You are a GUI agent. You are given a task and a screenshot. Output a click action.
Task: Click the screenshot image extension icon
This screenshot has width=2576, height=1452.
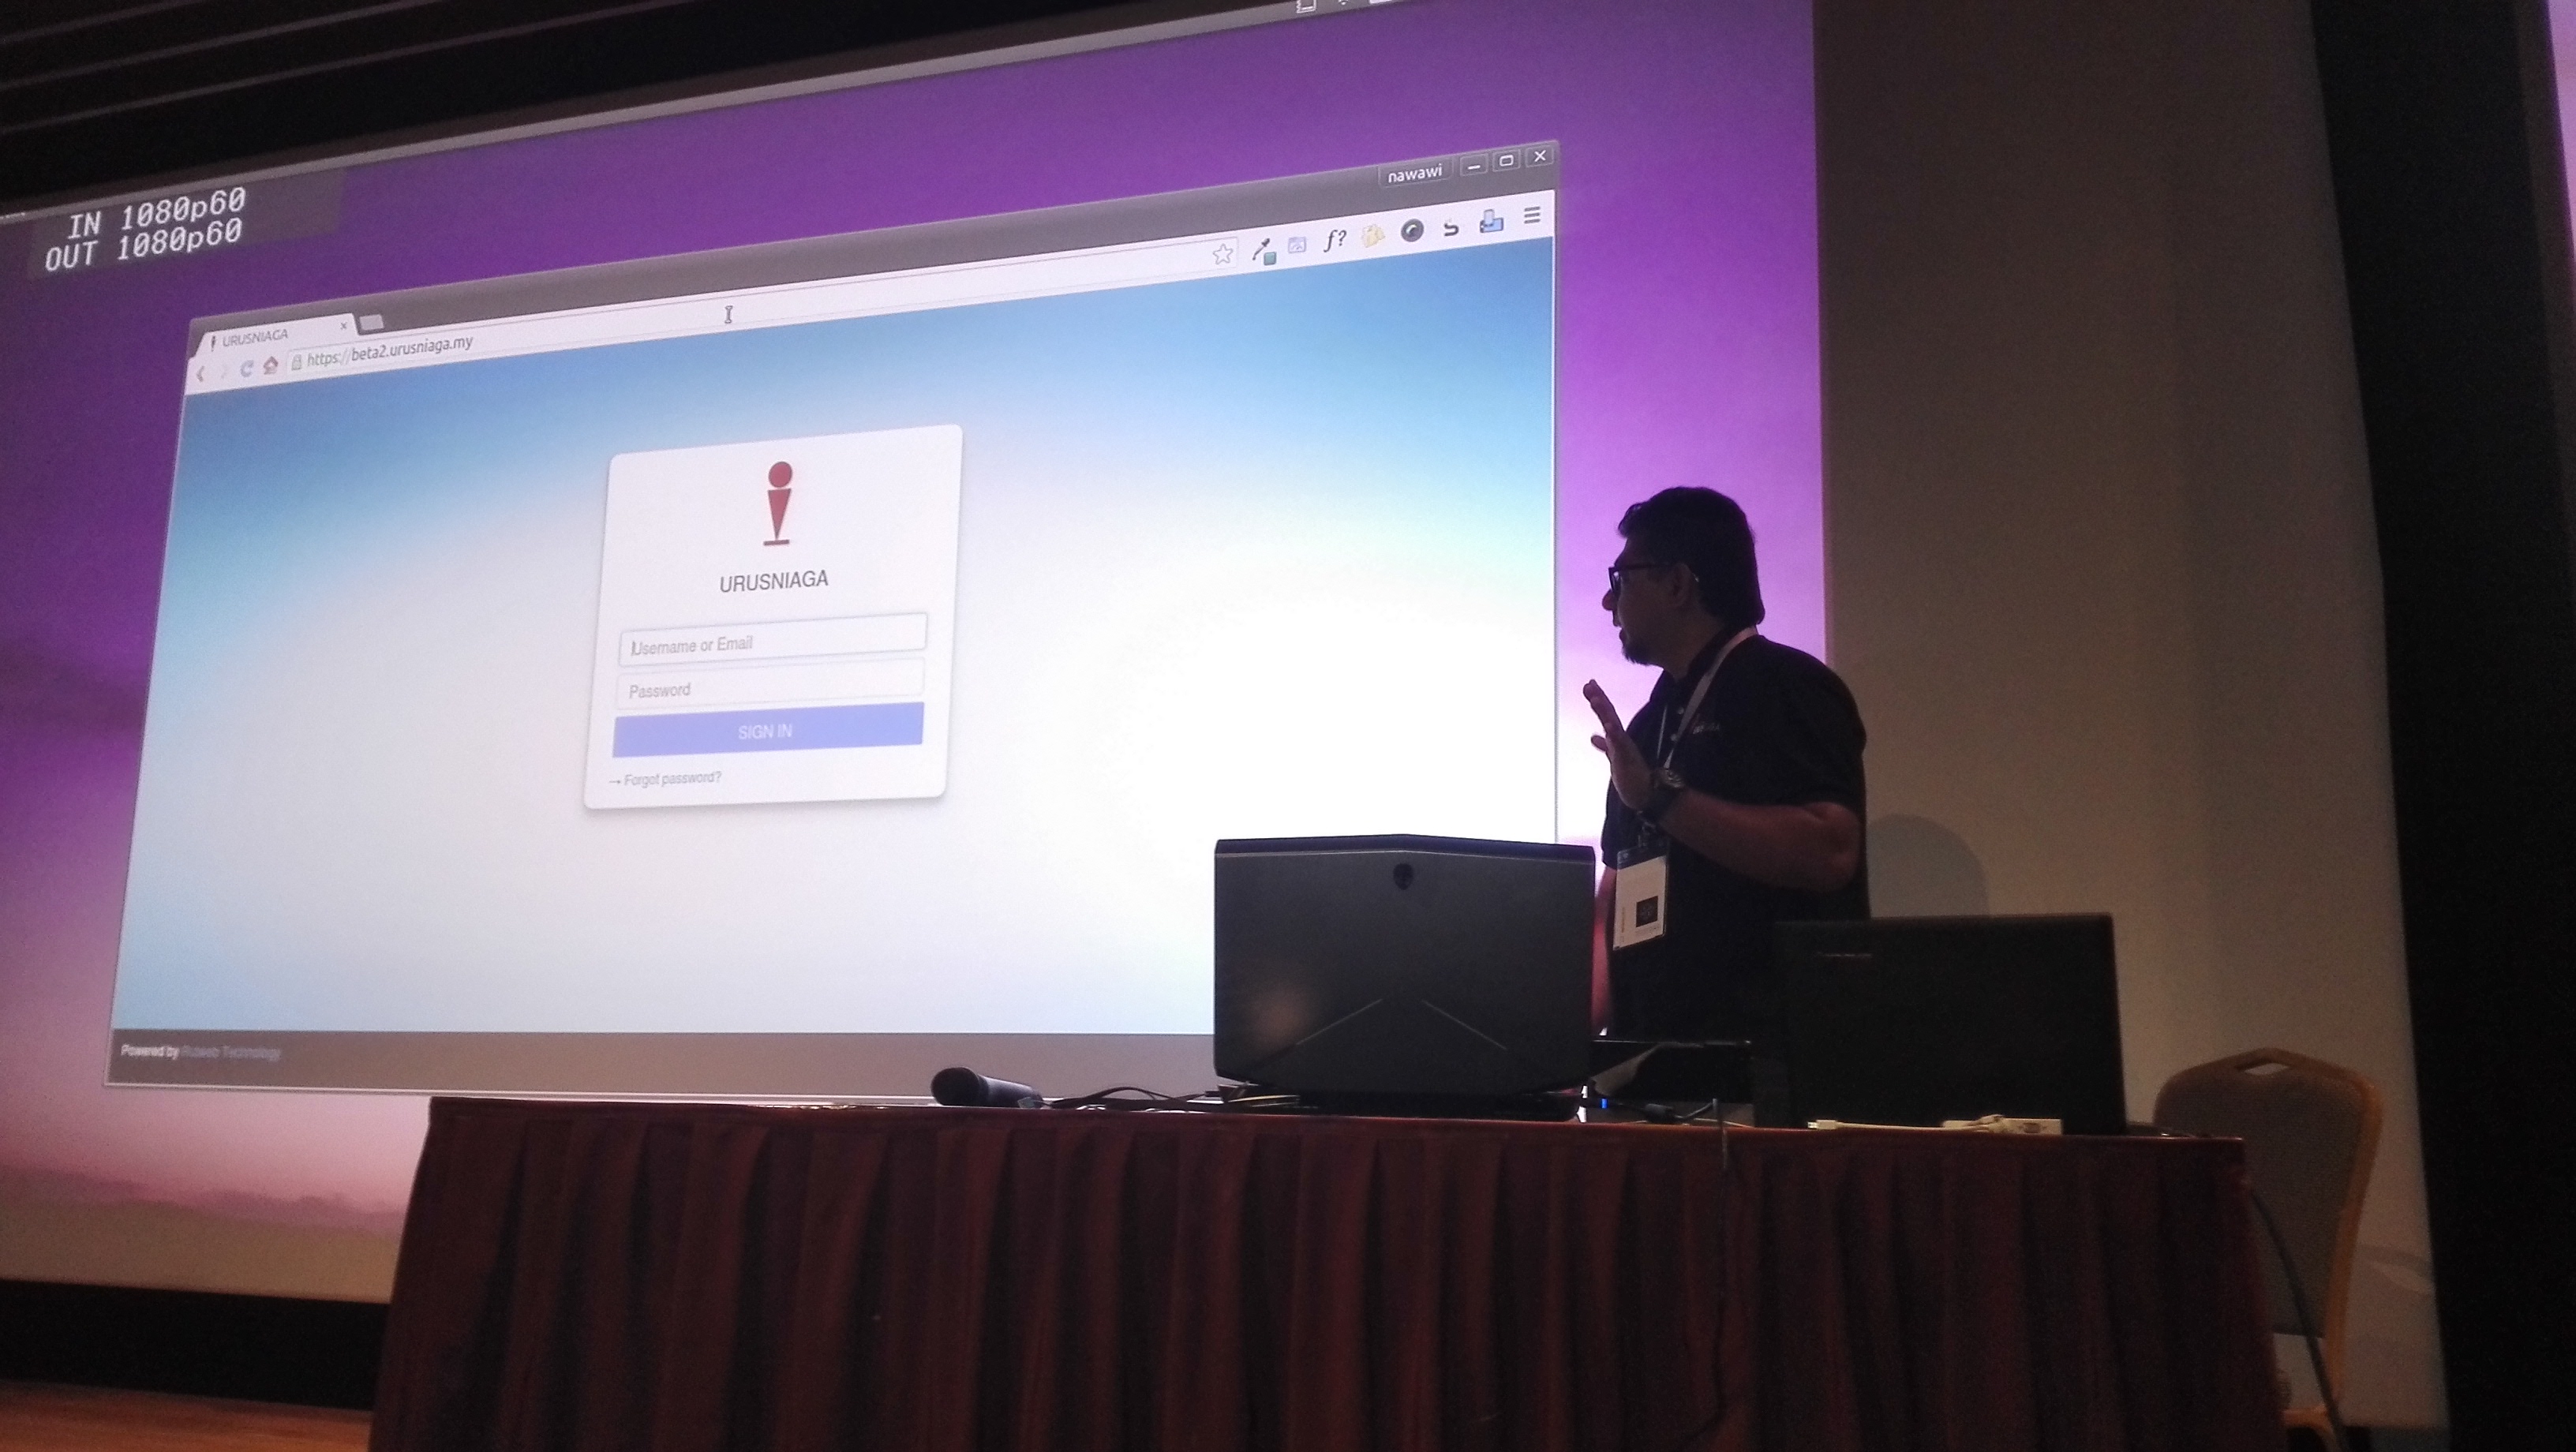[x=1298, y=244]
